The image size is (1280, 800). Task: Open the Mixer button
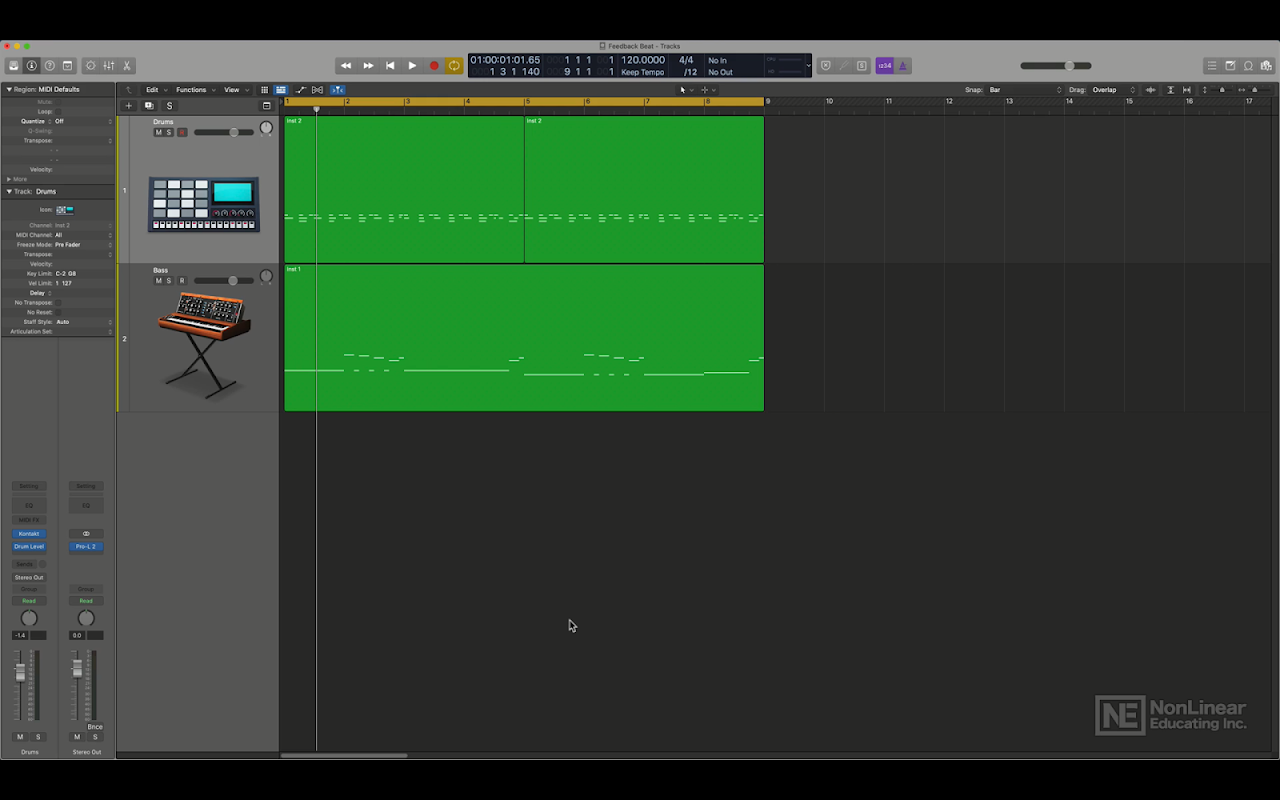click(108, 66)
